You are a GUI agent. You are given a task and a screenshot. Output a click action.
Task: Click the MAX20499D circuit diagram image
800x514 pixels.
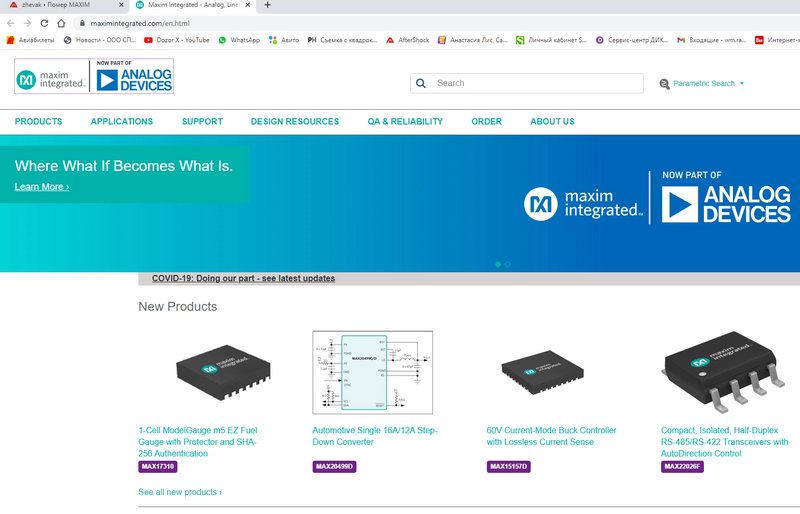[372, 372]
